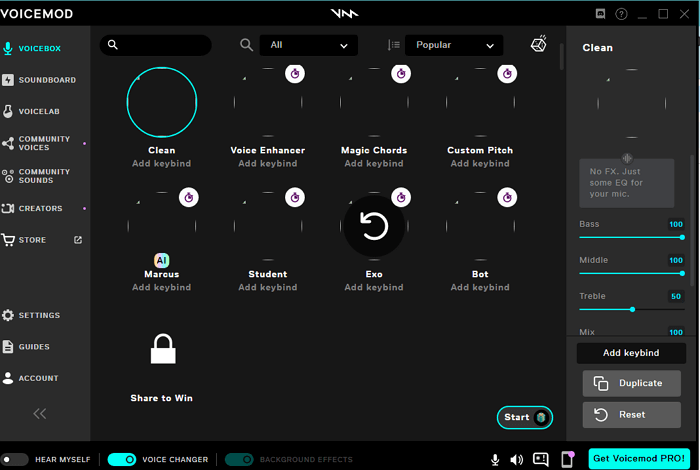Viewport: 700px width, 470px height.
Task: Select the Clean voice circle
Action: [162, 102]
